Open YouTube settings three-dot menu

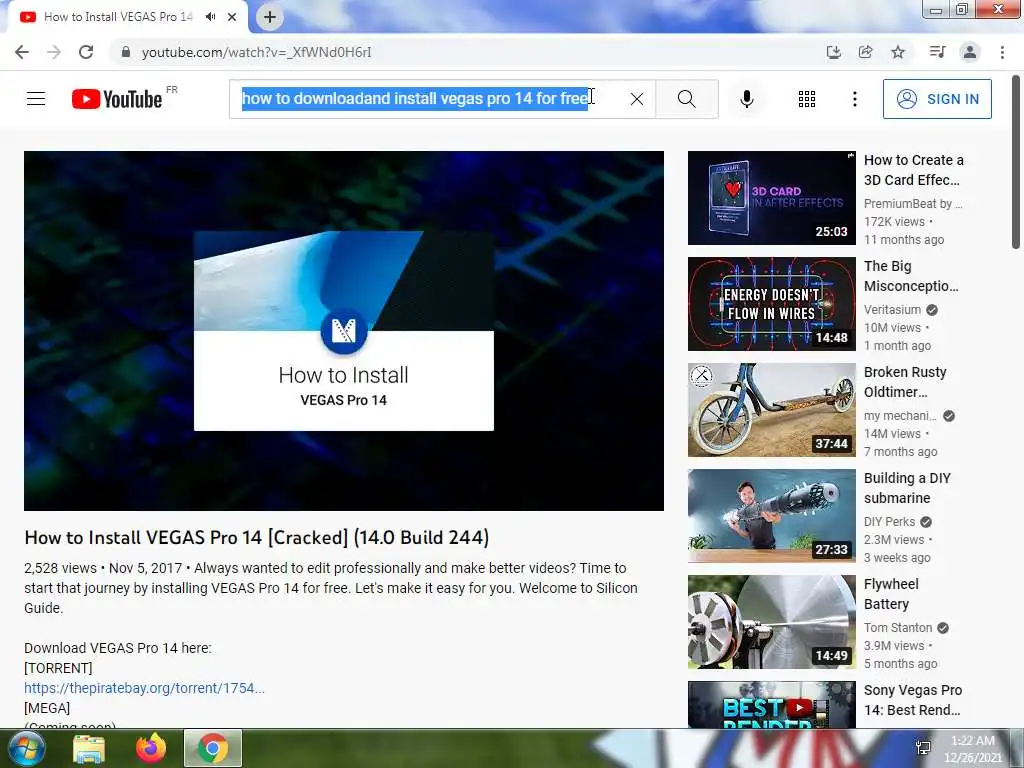coord(854,99)
